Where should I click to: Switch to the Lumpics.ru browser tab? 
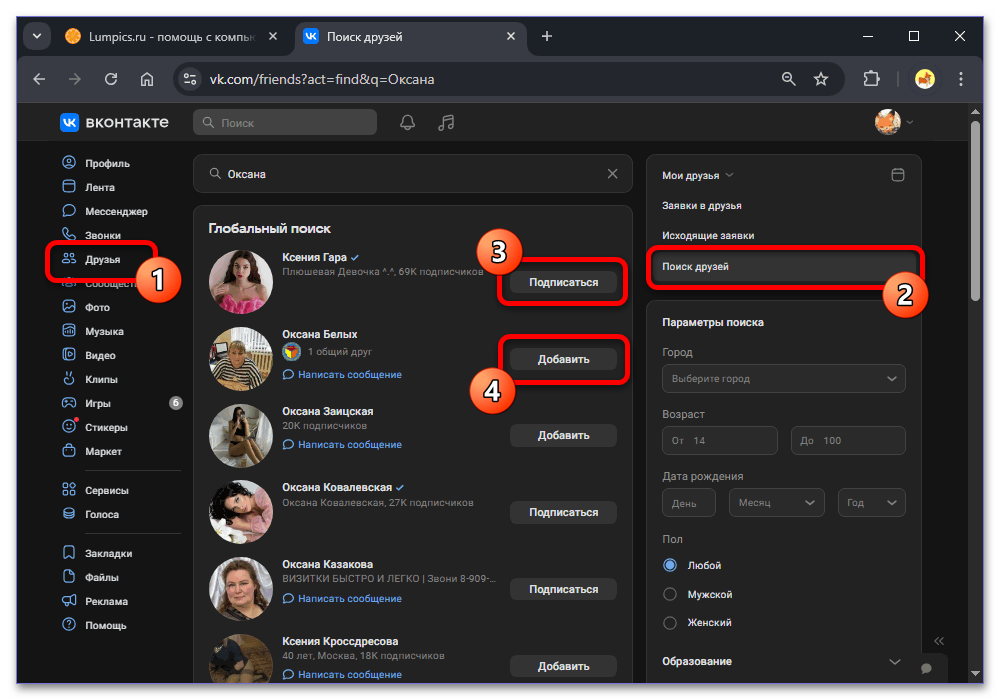(171, 36)
